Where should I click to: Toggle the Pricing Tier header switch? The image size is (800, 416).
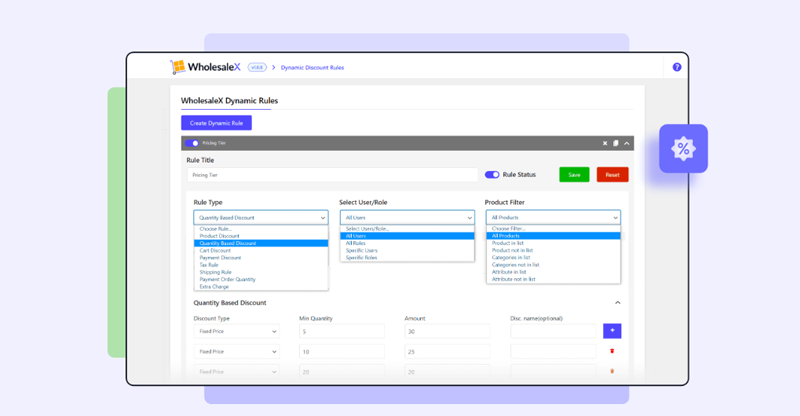[x=192, y=143]
